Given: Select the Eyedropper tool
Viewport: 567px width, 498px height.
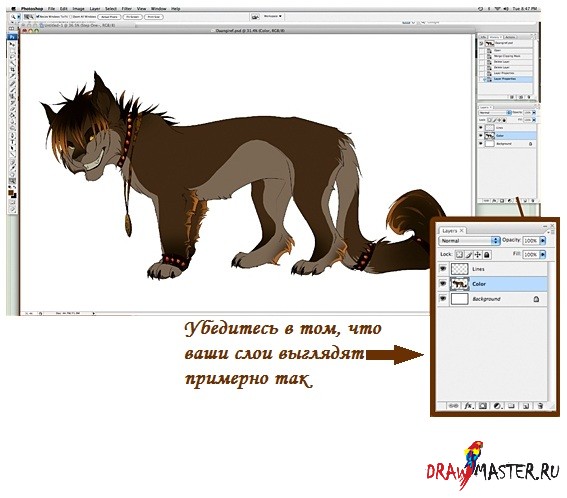Looking at the screenshot, I should pyautogui.click(x=12, y=168).
